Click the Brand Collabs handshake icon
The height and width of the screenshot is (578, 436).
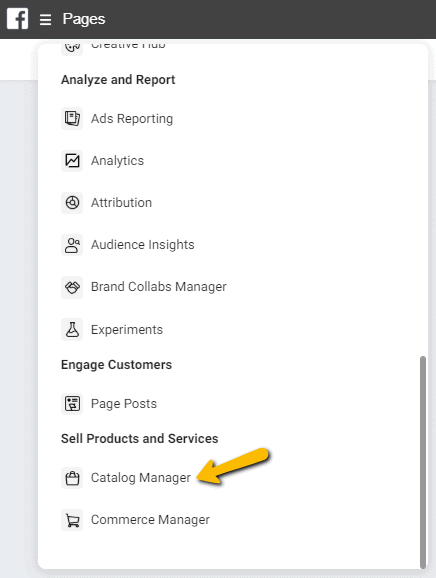point(72,287)
